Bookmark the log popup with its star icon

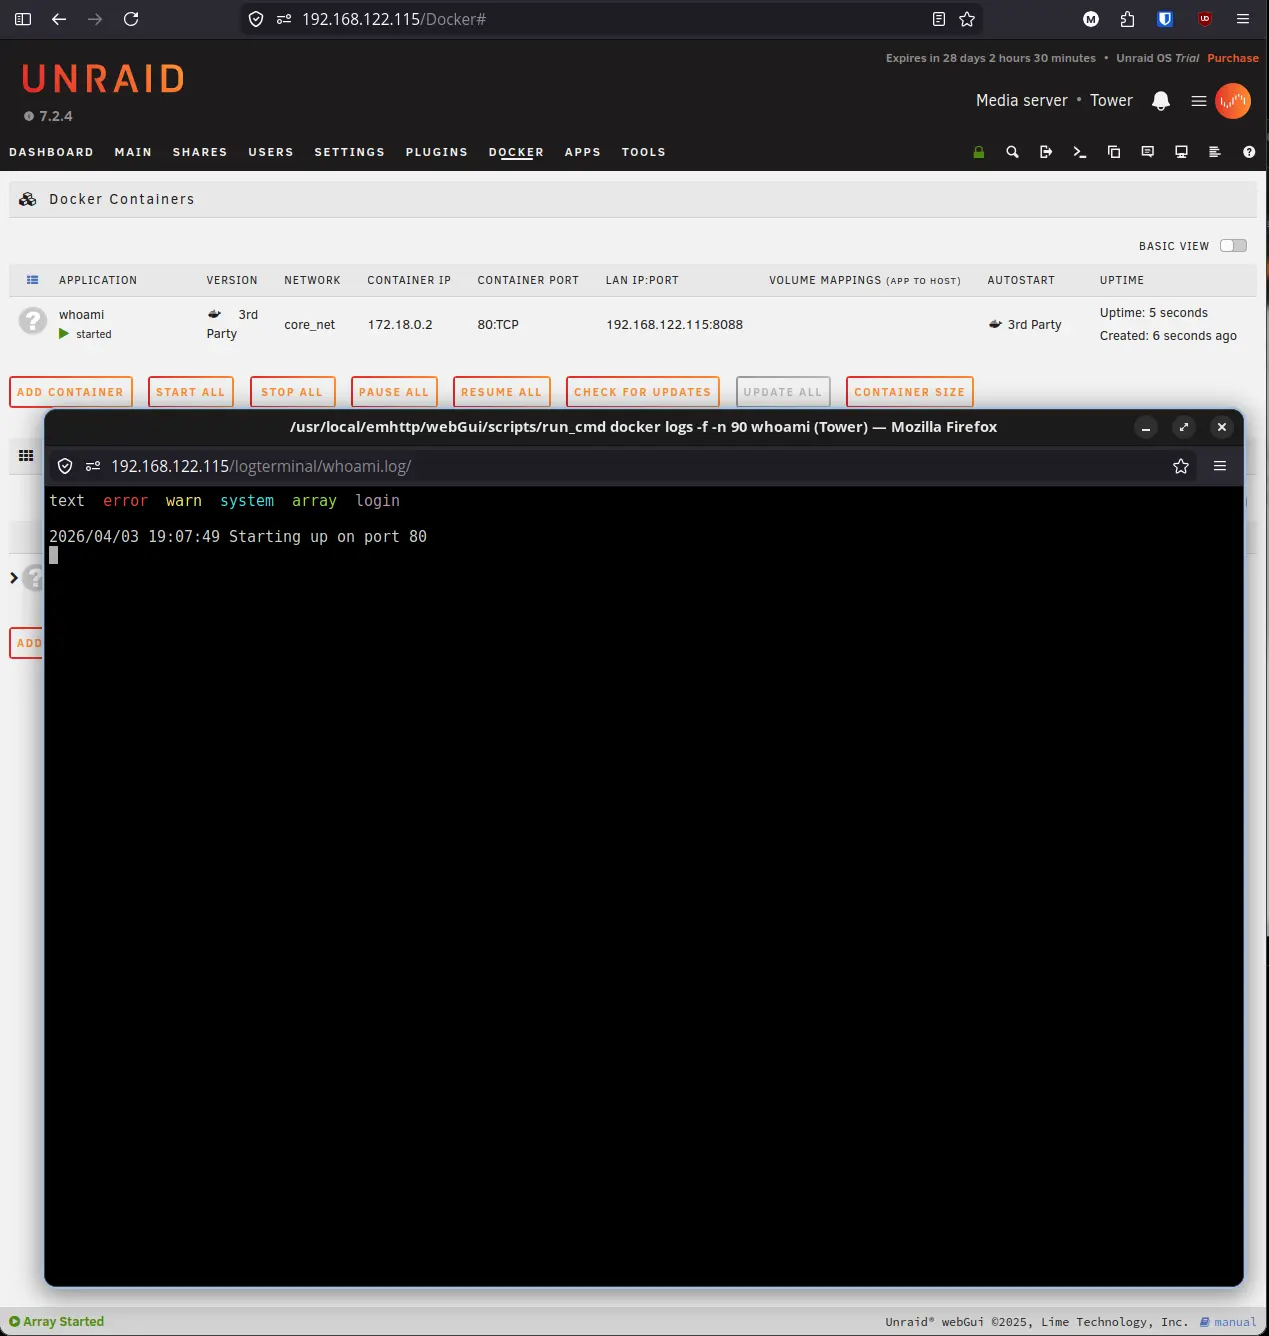point(1181,466)
